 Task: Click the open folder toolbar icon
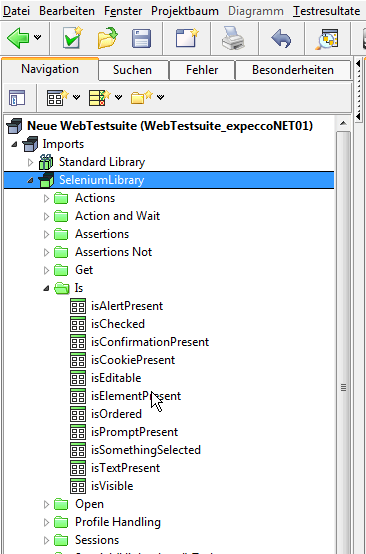click(x=108, y=38)
